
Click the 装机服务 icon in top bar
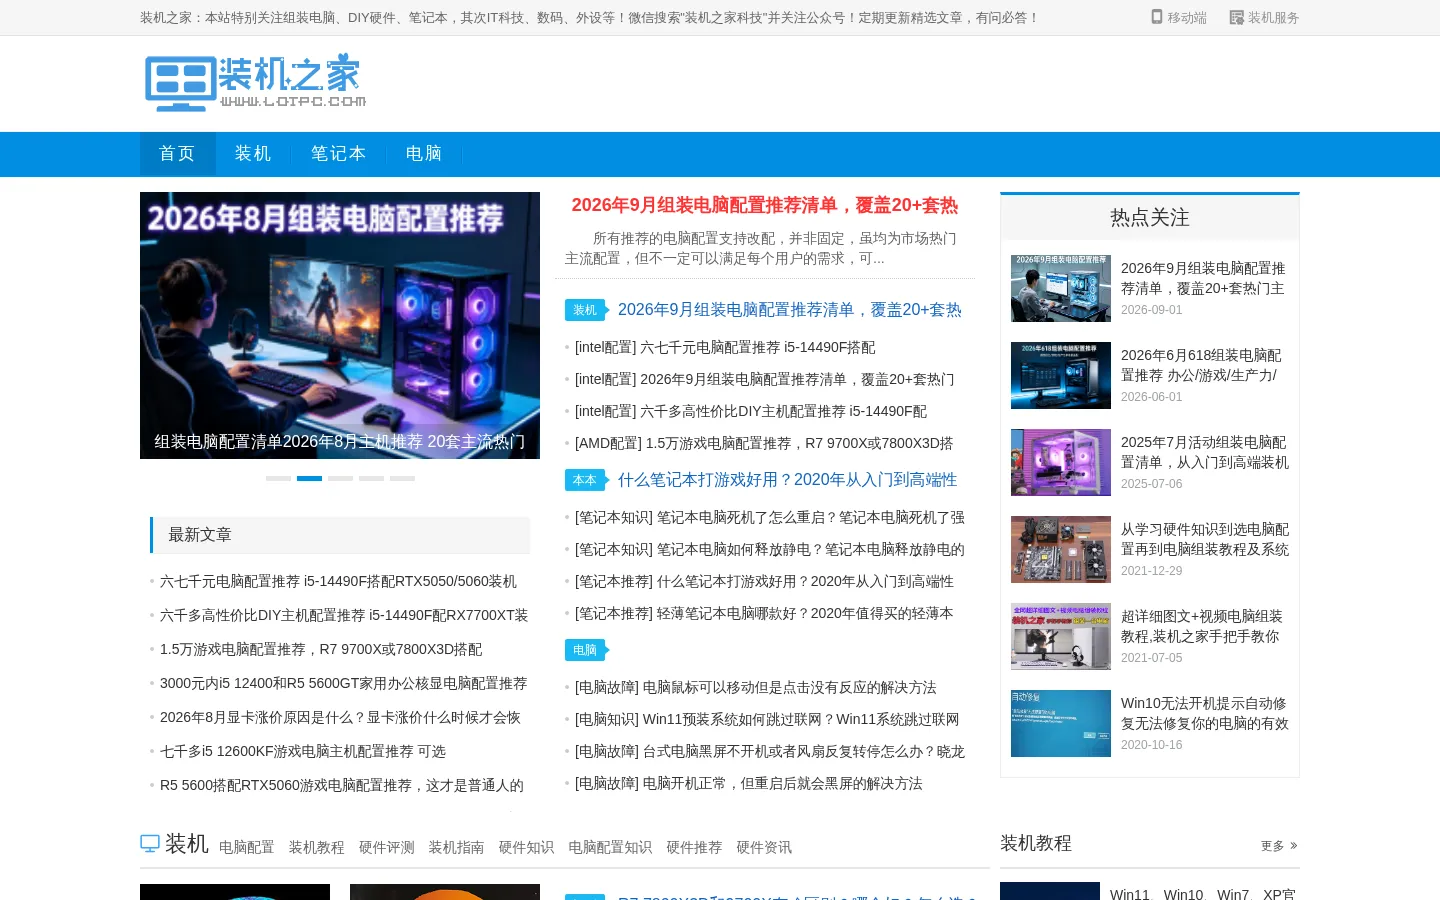pyautogui.click(x=1236, y=17)
